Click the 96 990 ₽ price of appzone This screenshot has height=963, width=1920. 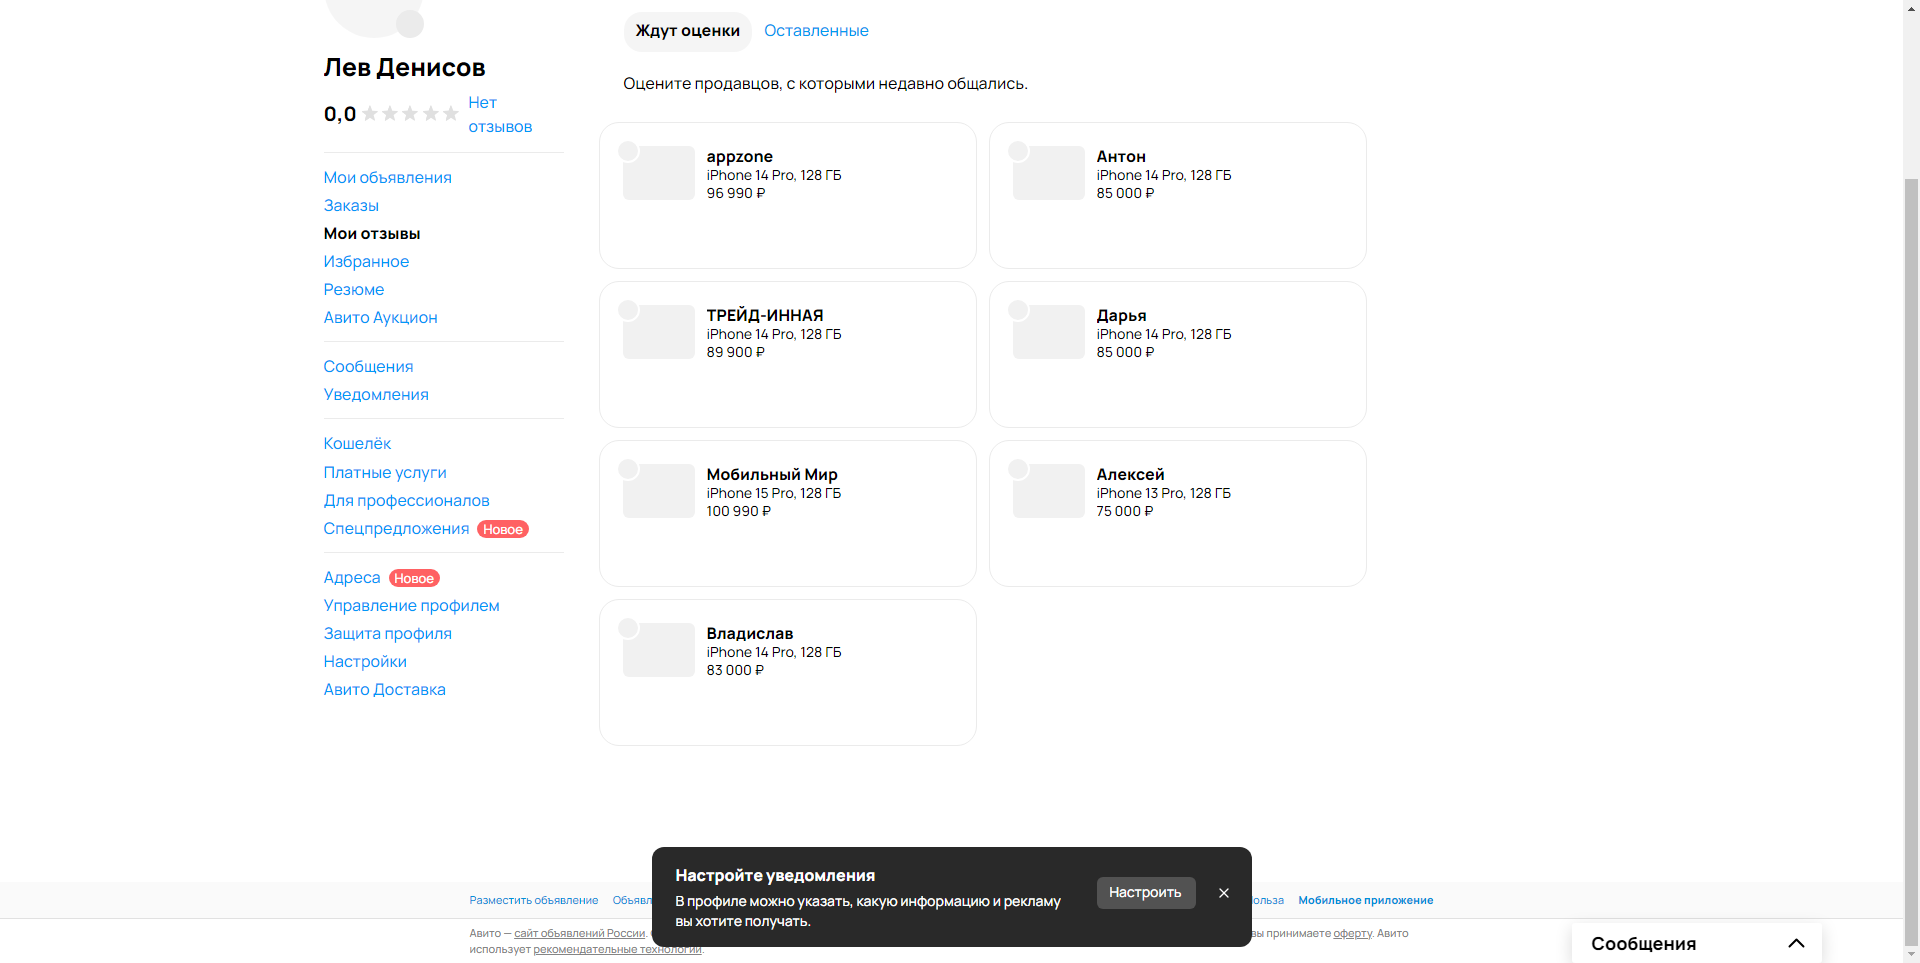tap(735, 193)
